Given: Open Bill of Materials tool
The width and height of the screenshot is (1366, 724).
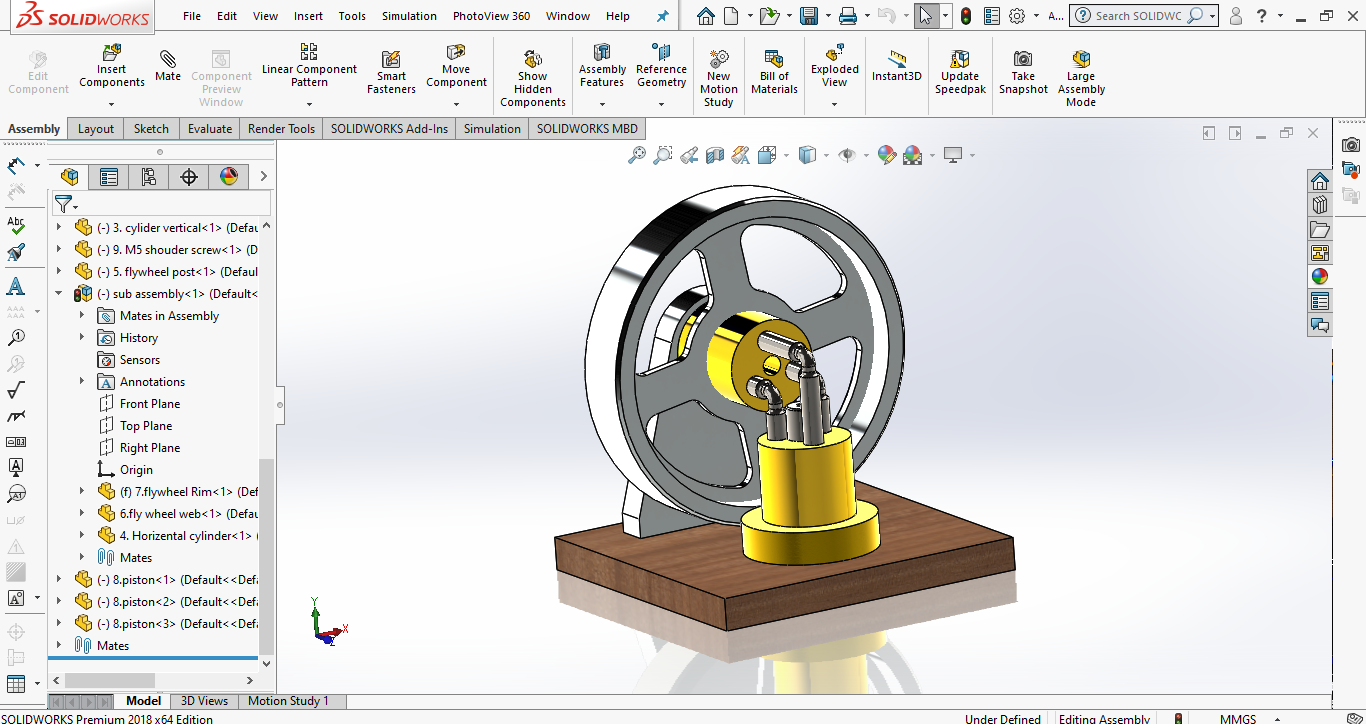Looking at the screenshot, I should [x=774, y=72].
